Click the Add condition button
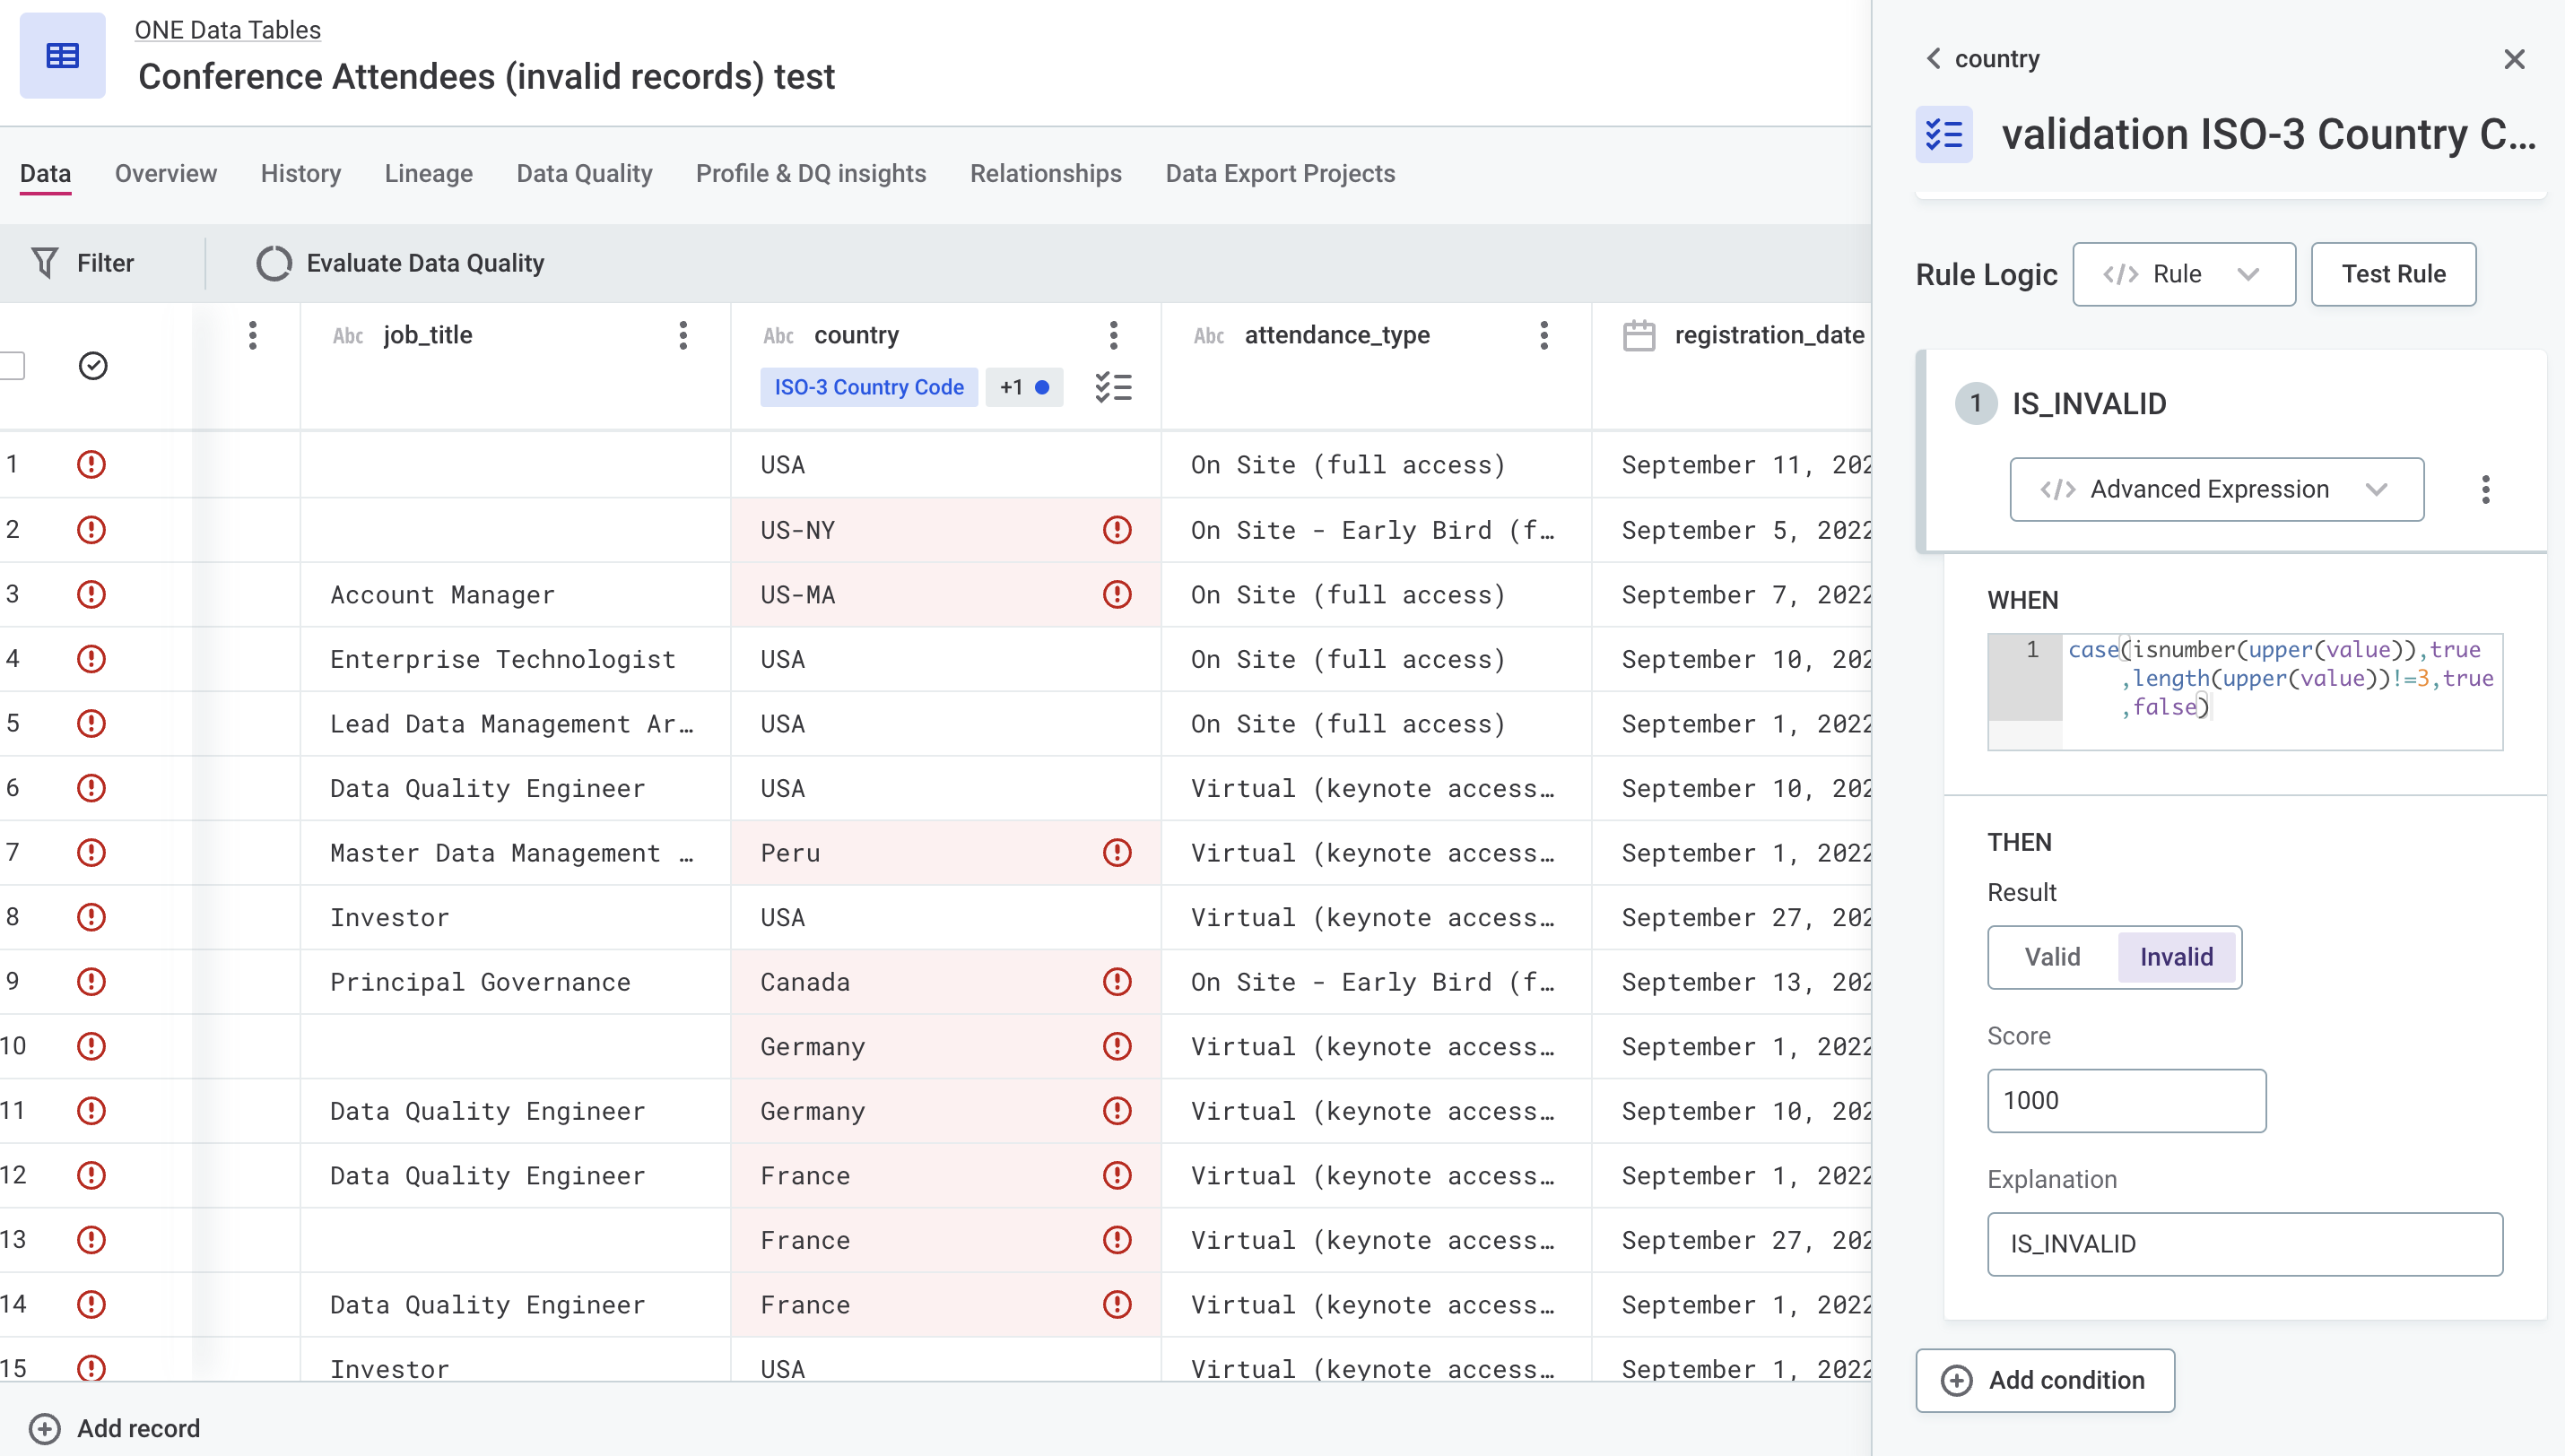The image size is (2565, 1456). (x=2044, y=1380)
